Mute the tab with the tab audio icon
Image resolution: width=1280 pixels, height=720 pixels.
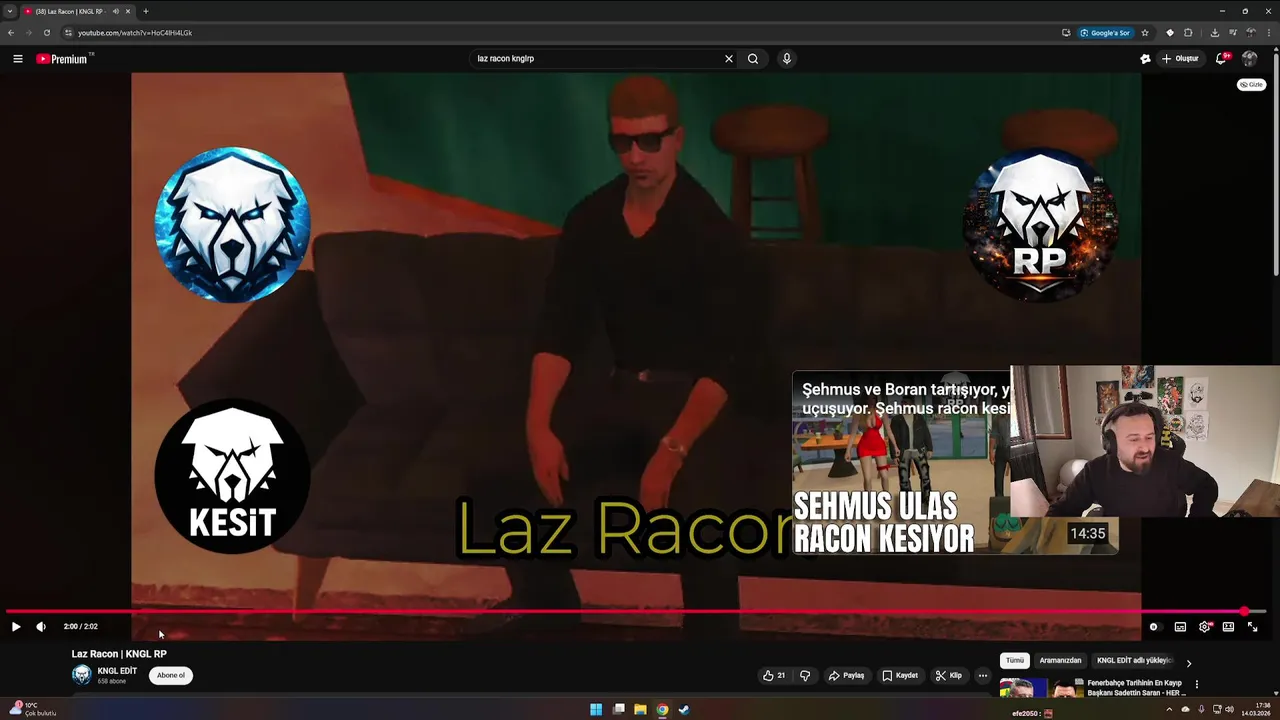point(116,11)
